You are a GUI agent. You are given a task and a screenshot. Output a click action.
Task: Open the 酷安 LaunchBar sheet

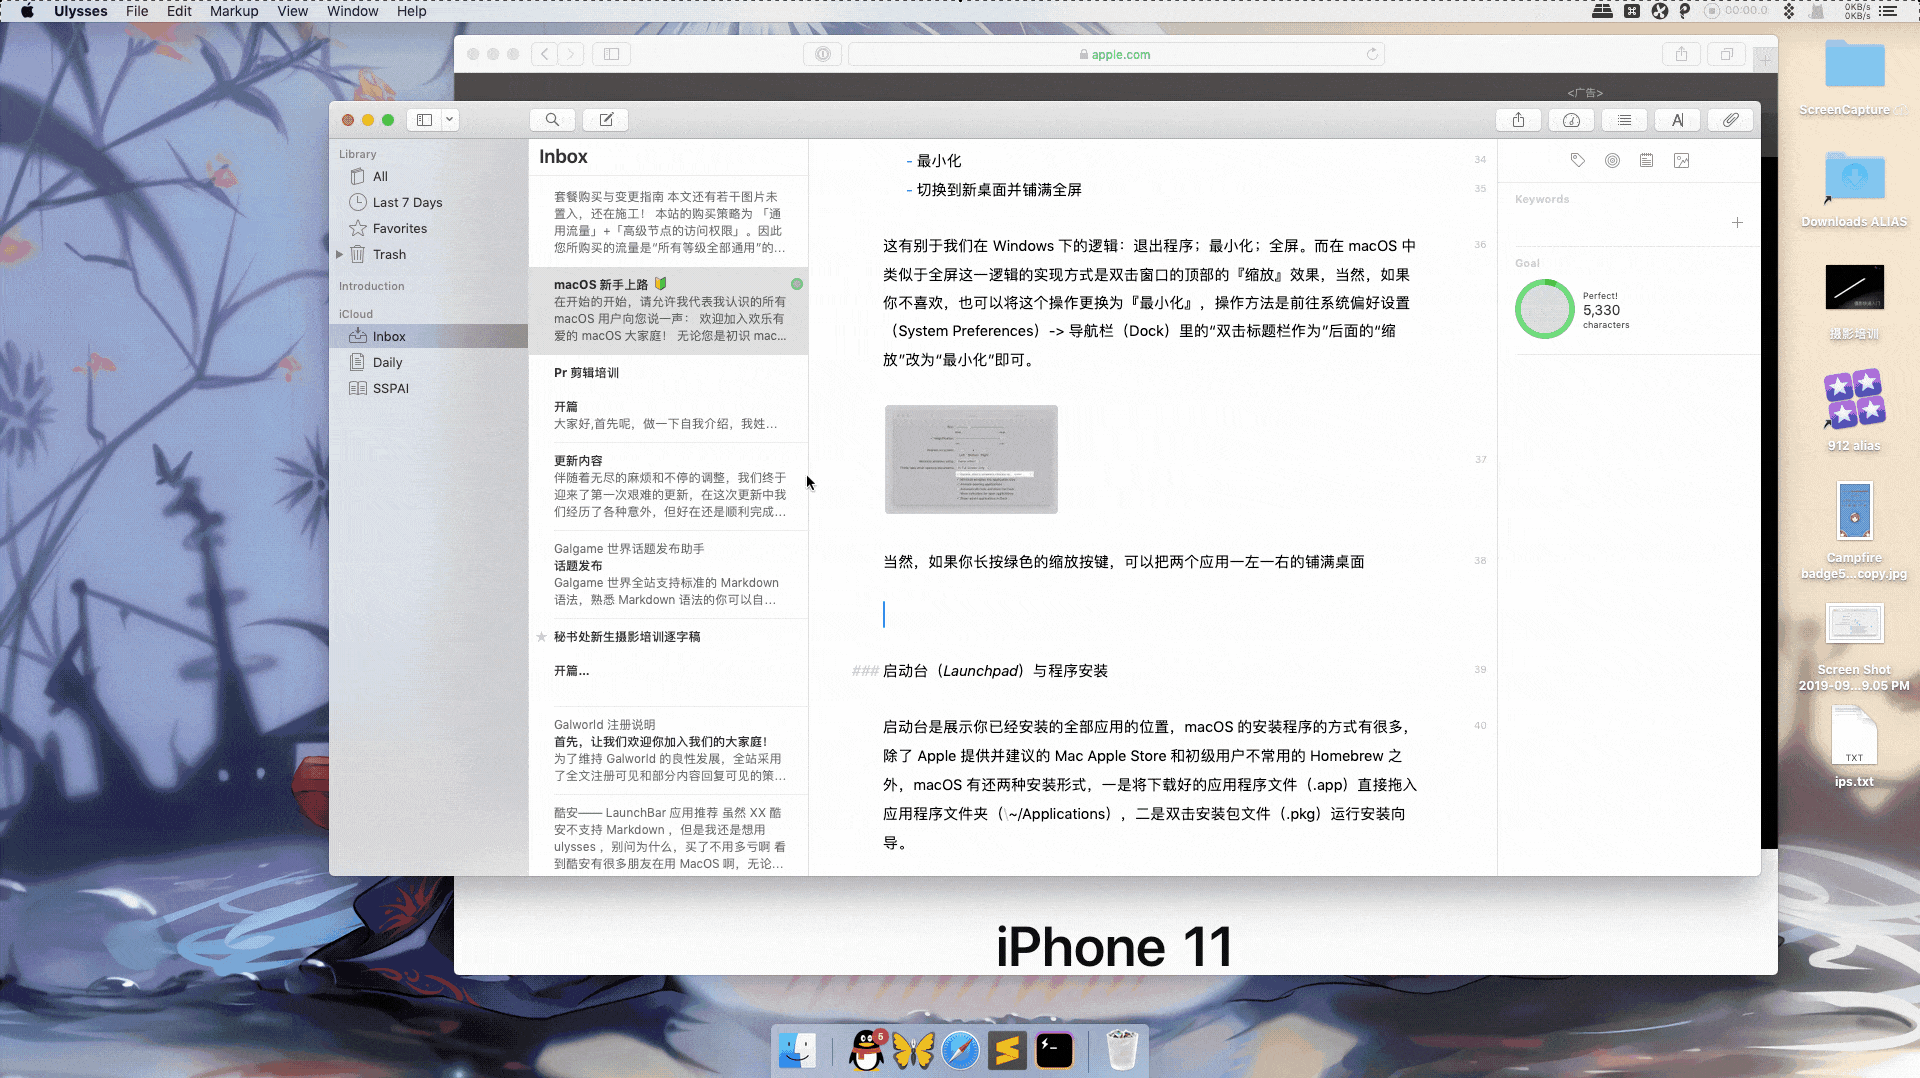click(668, 836)
